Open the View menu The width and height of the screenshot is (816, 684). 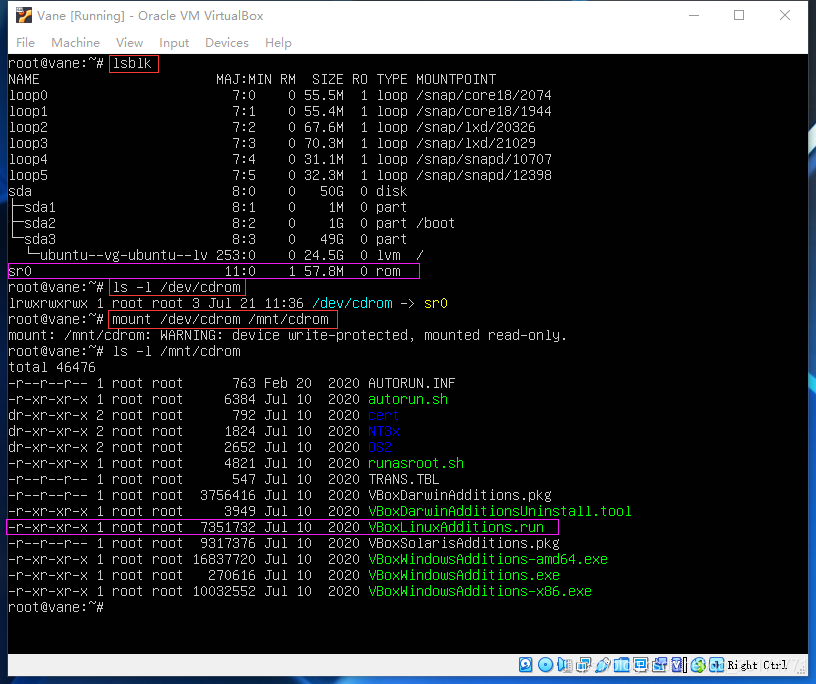pyautogui.click(x=129, y=43)
